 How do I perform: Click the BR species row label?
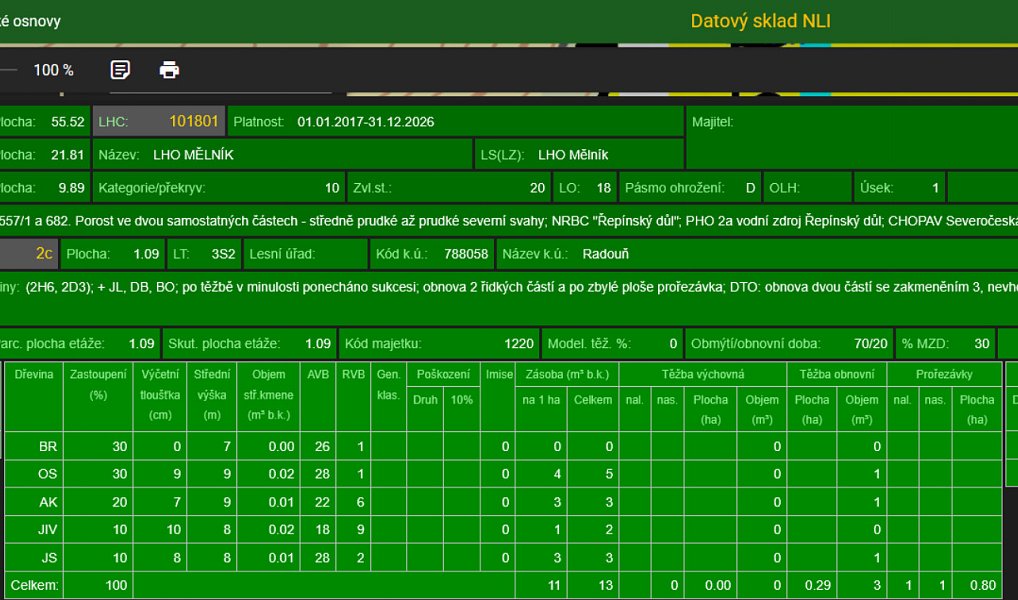click(48, 447)
